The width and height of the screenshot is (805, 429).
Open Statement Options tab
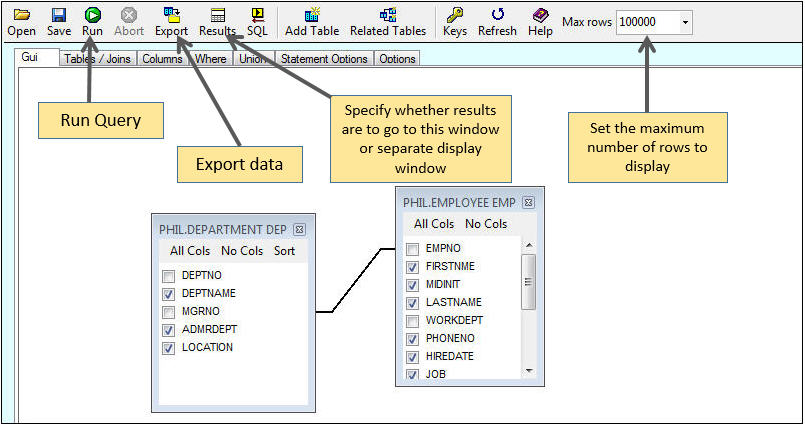[x=324, y=58]
